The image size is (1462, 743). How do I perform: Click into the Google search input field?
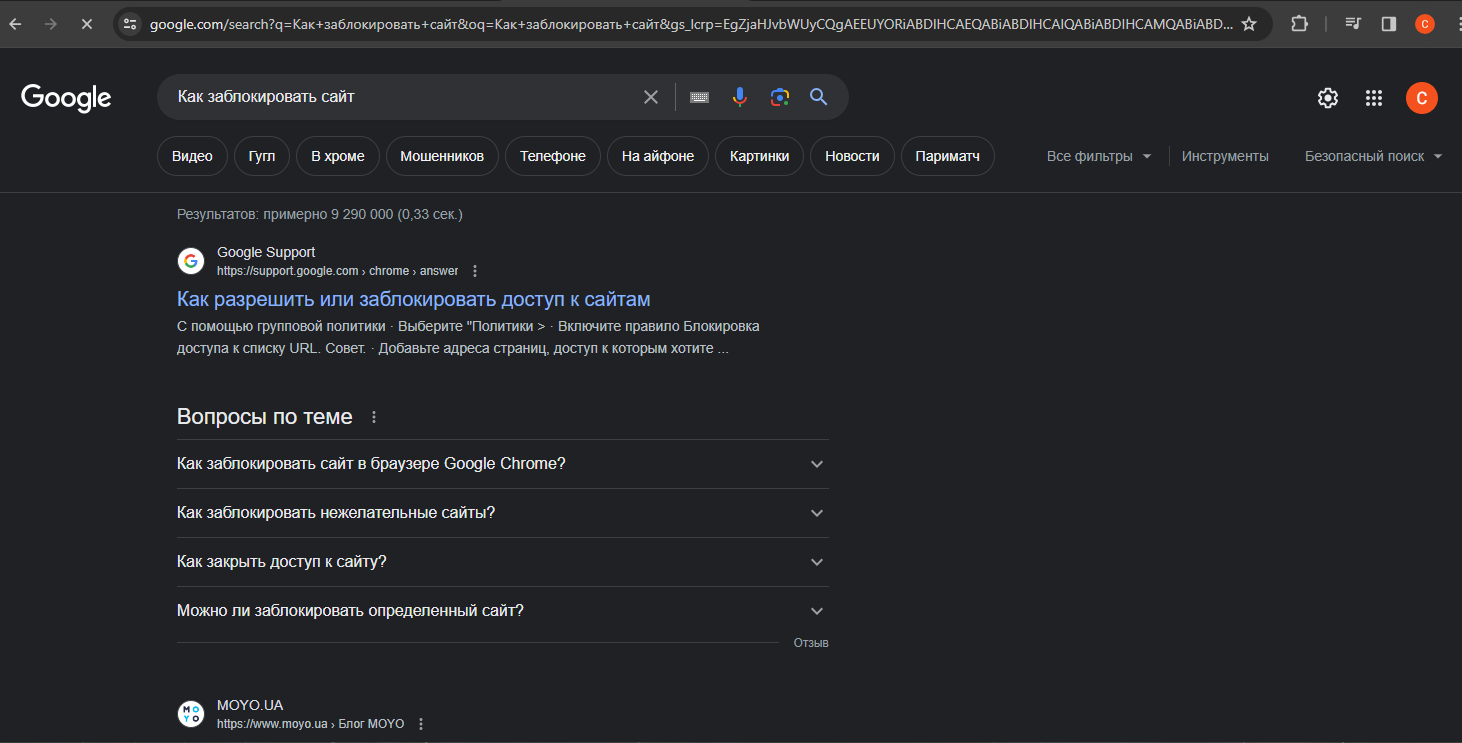pos(400,97)
